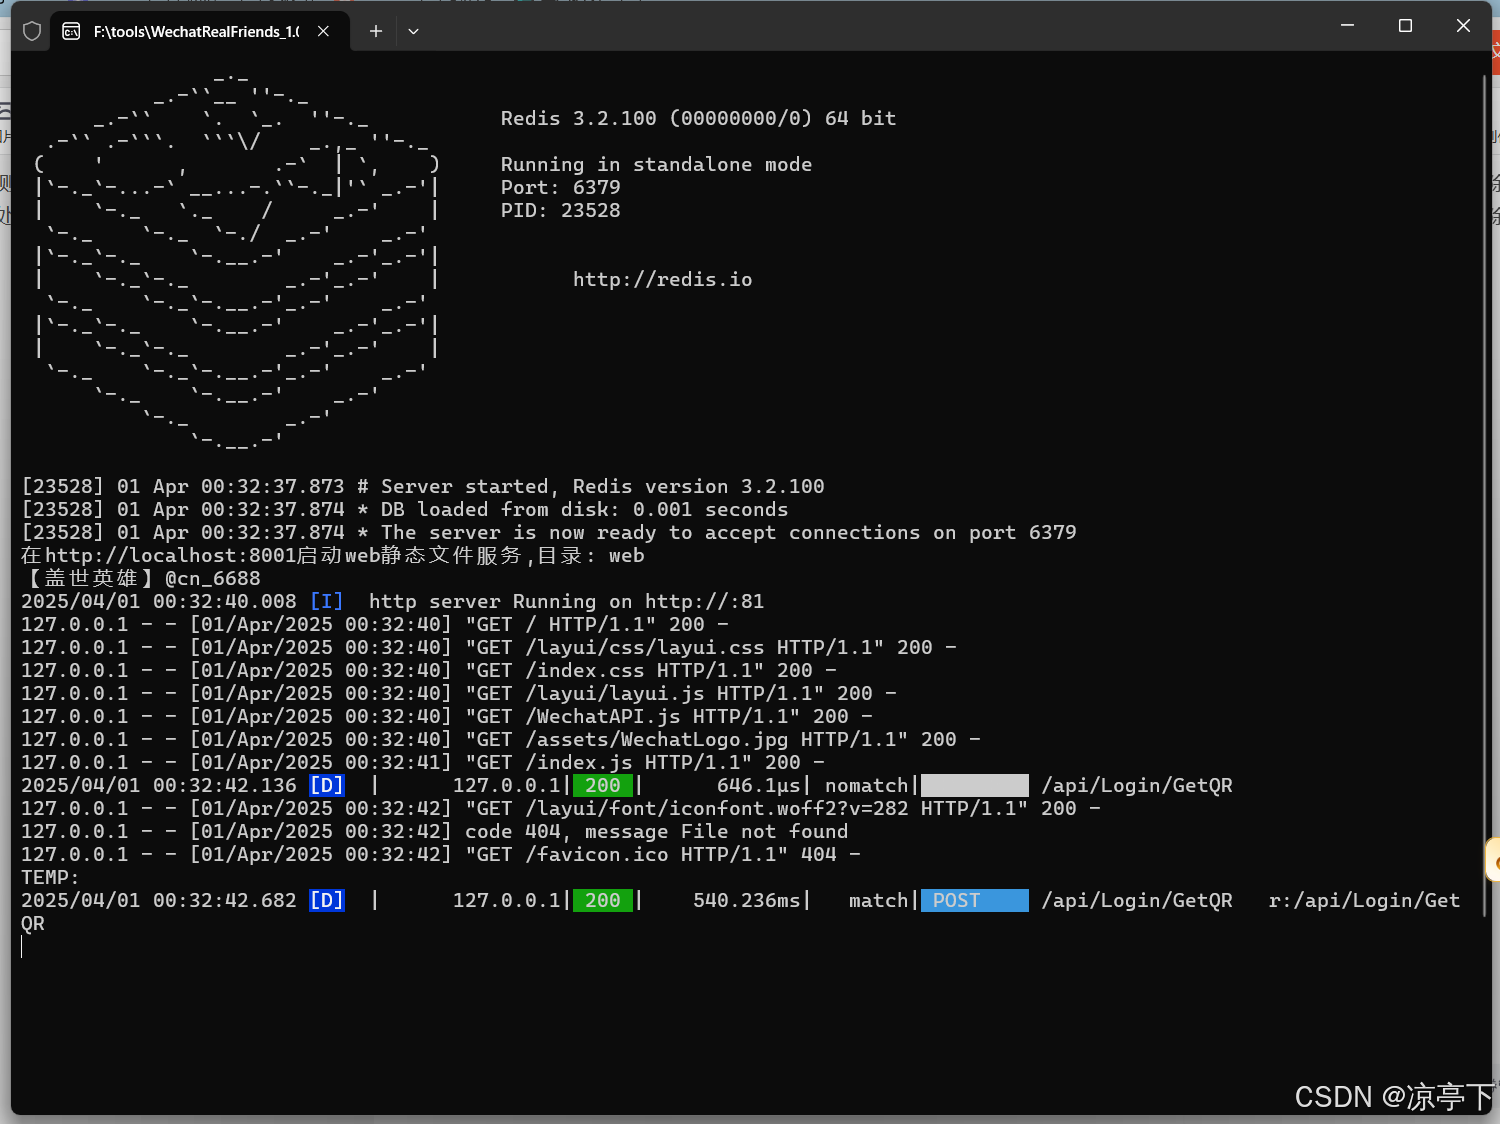The image size is (1500, 1124).
Task: Click the 'Running in standalone mode' line
Action: click(656, 164)
